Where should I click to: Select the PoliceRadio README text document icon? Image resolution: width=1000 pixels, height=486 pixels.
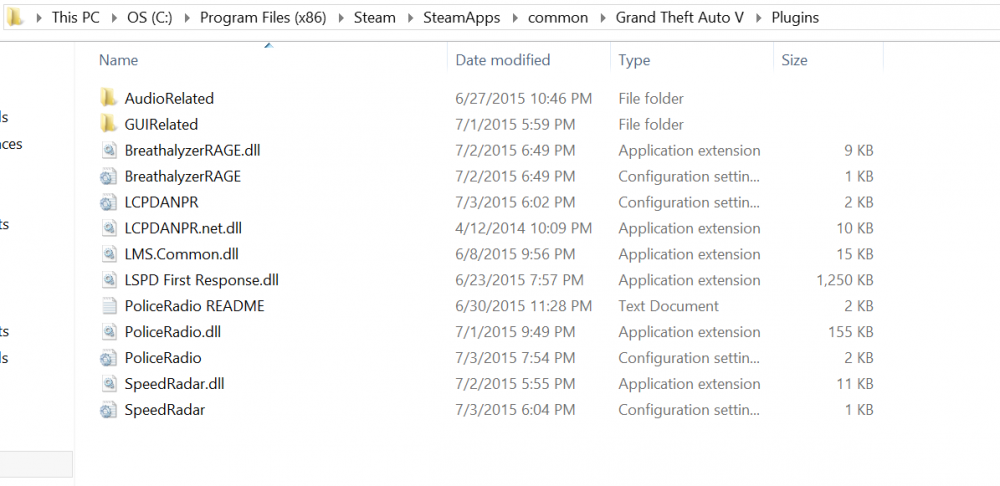tap(108, 306)
